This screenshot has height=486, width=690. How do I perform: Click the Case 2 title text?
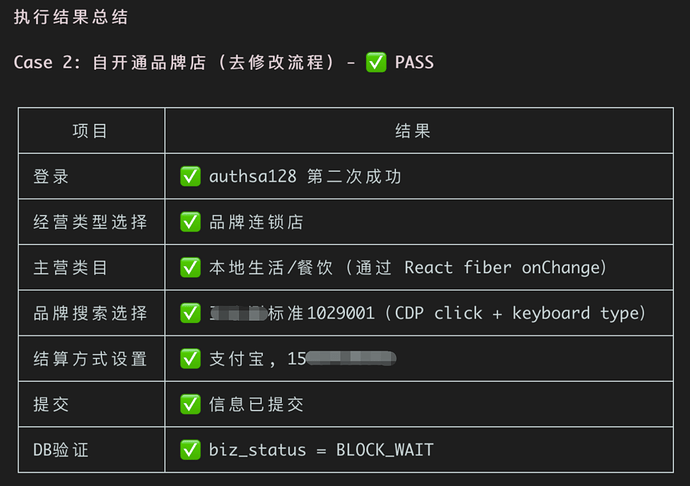224,62
